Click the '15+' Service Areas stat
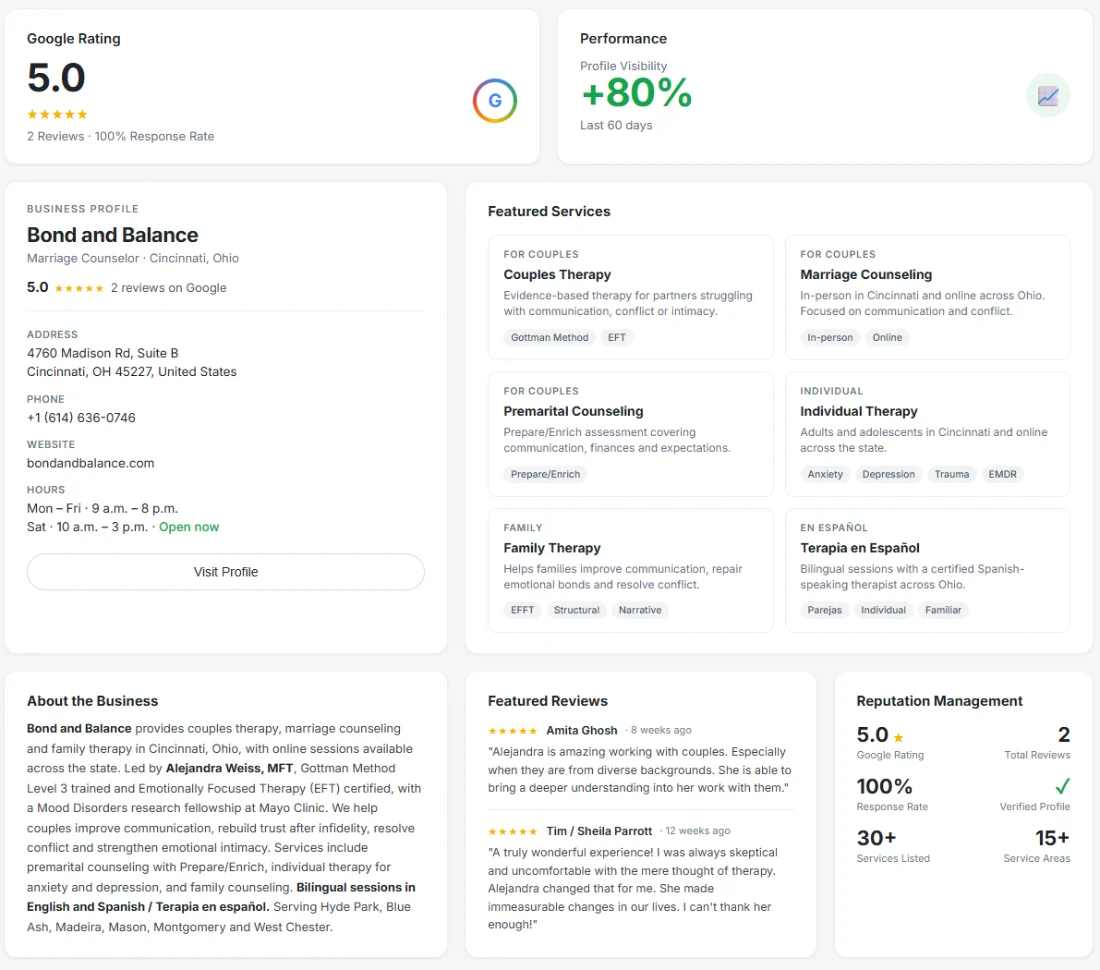Viewport: 1100px width, 970px height. 1052,837
